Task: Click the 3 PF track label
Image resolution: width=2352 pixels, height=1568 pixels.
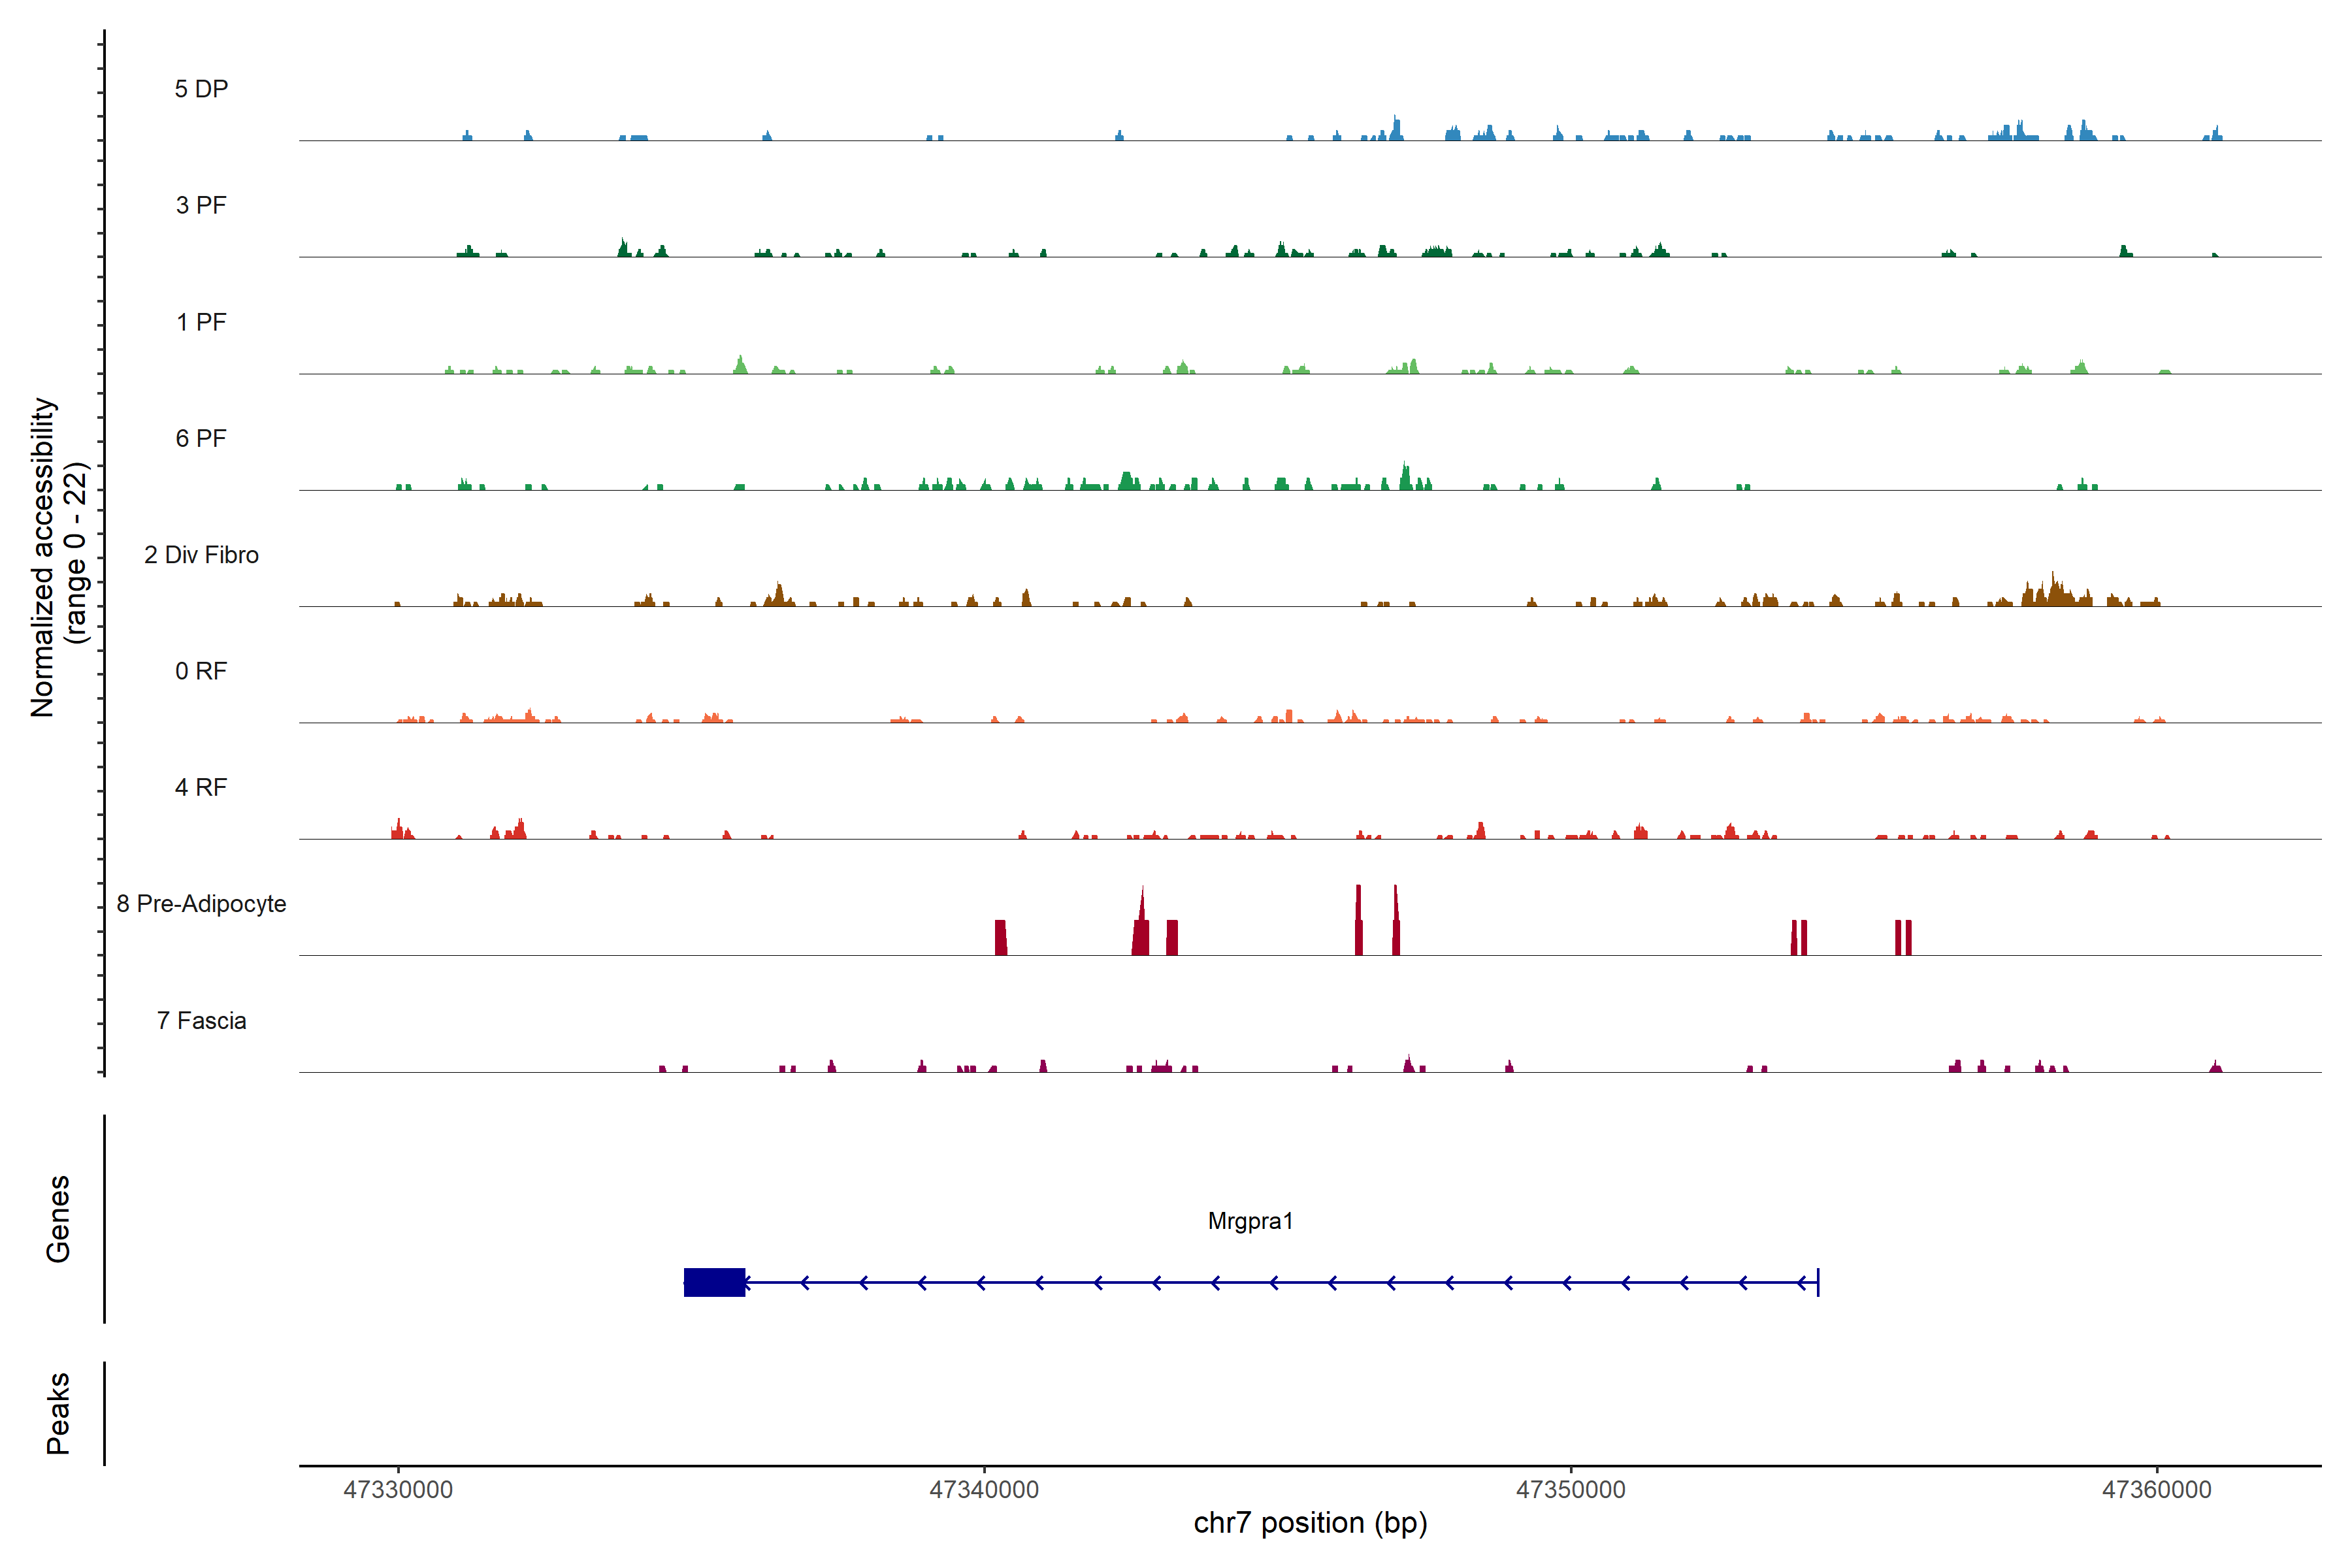Action: (x=201, y=205)
